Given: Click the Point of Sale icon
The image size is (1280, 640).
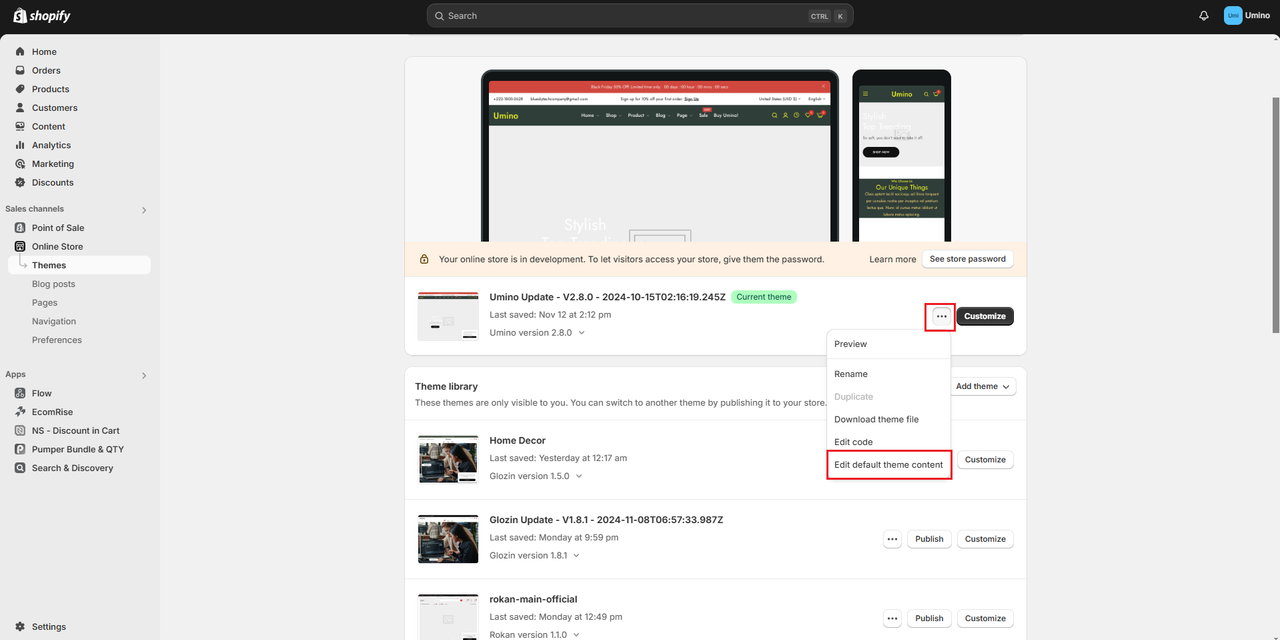Looking at the screenshot, I should tap(20, 228).
